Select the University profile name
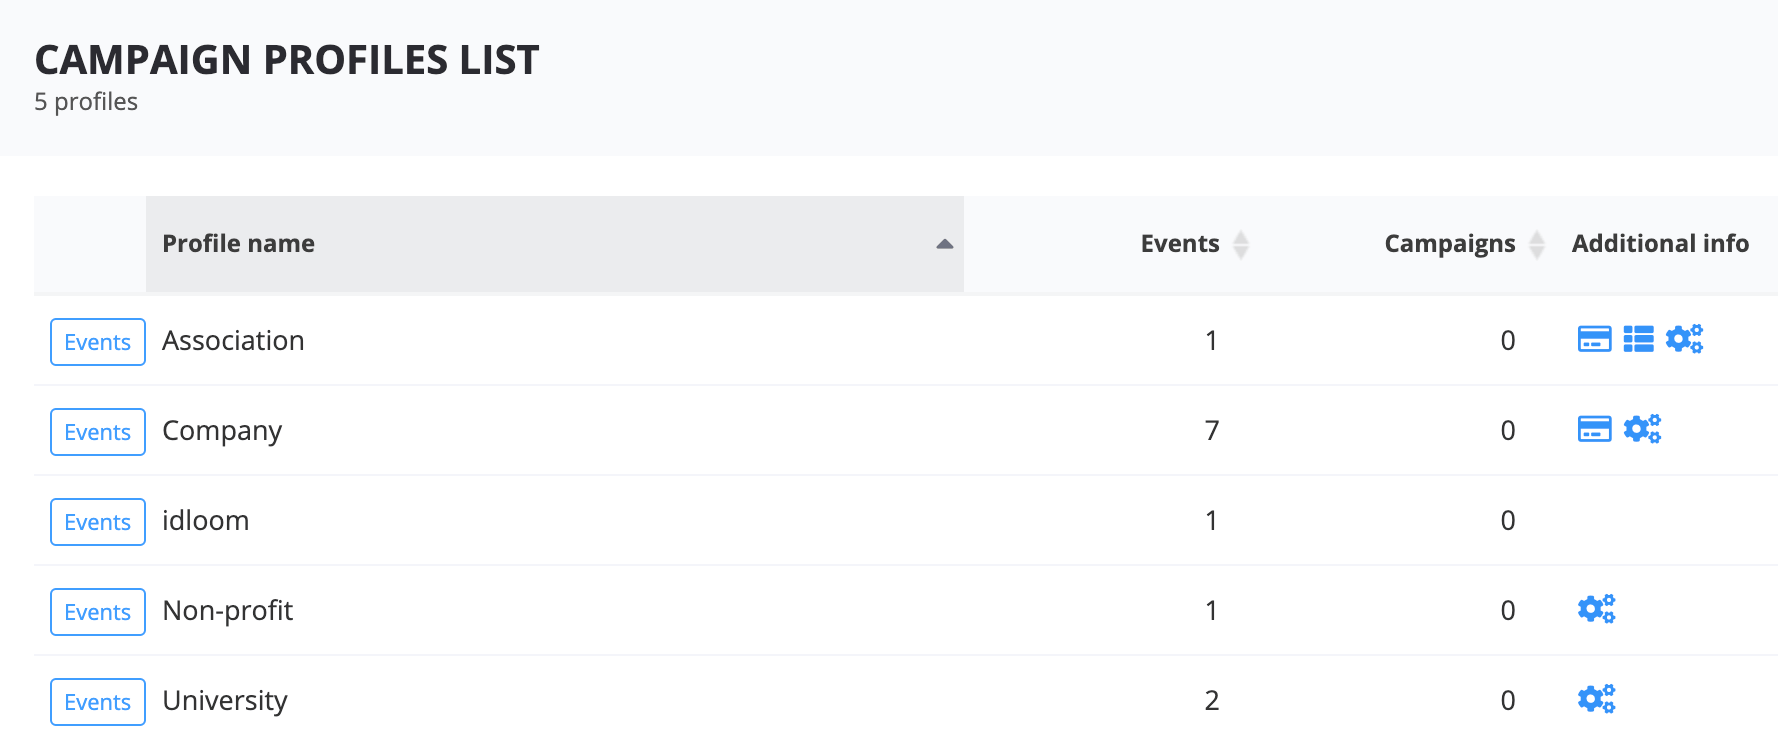The height and width of the screenshot is (737, 1778). [x=225, y=701]
